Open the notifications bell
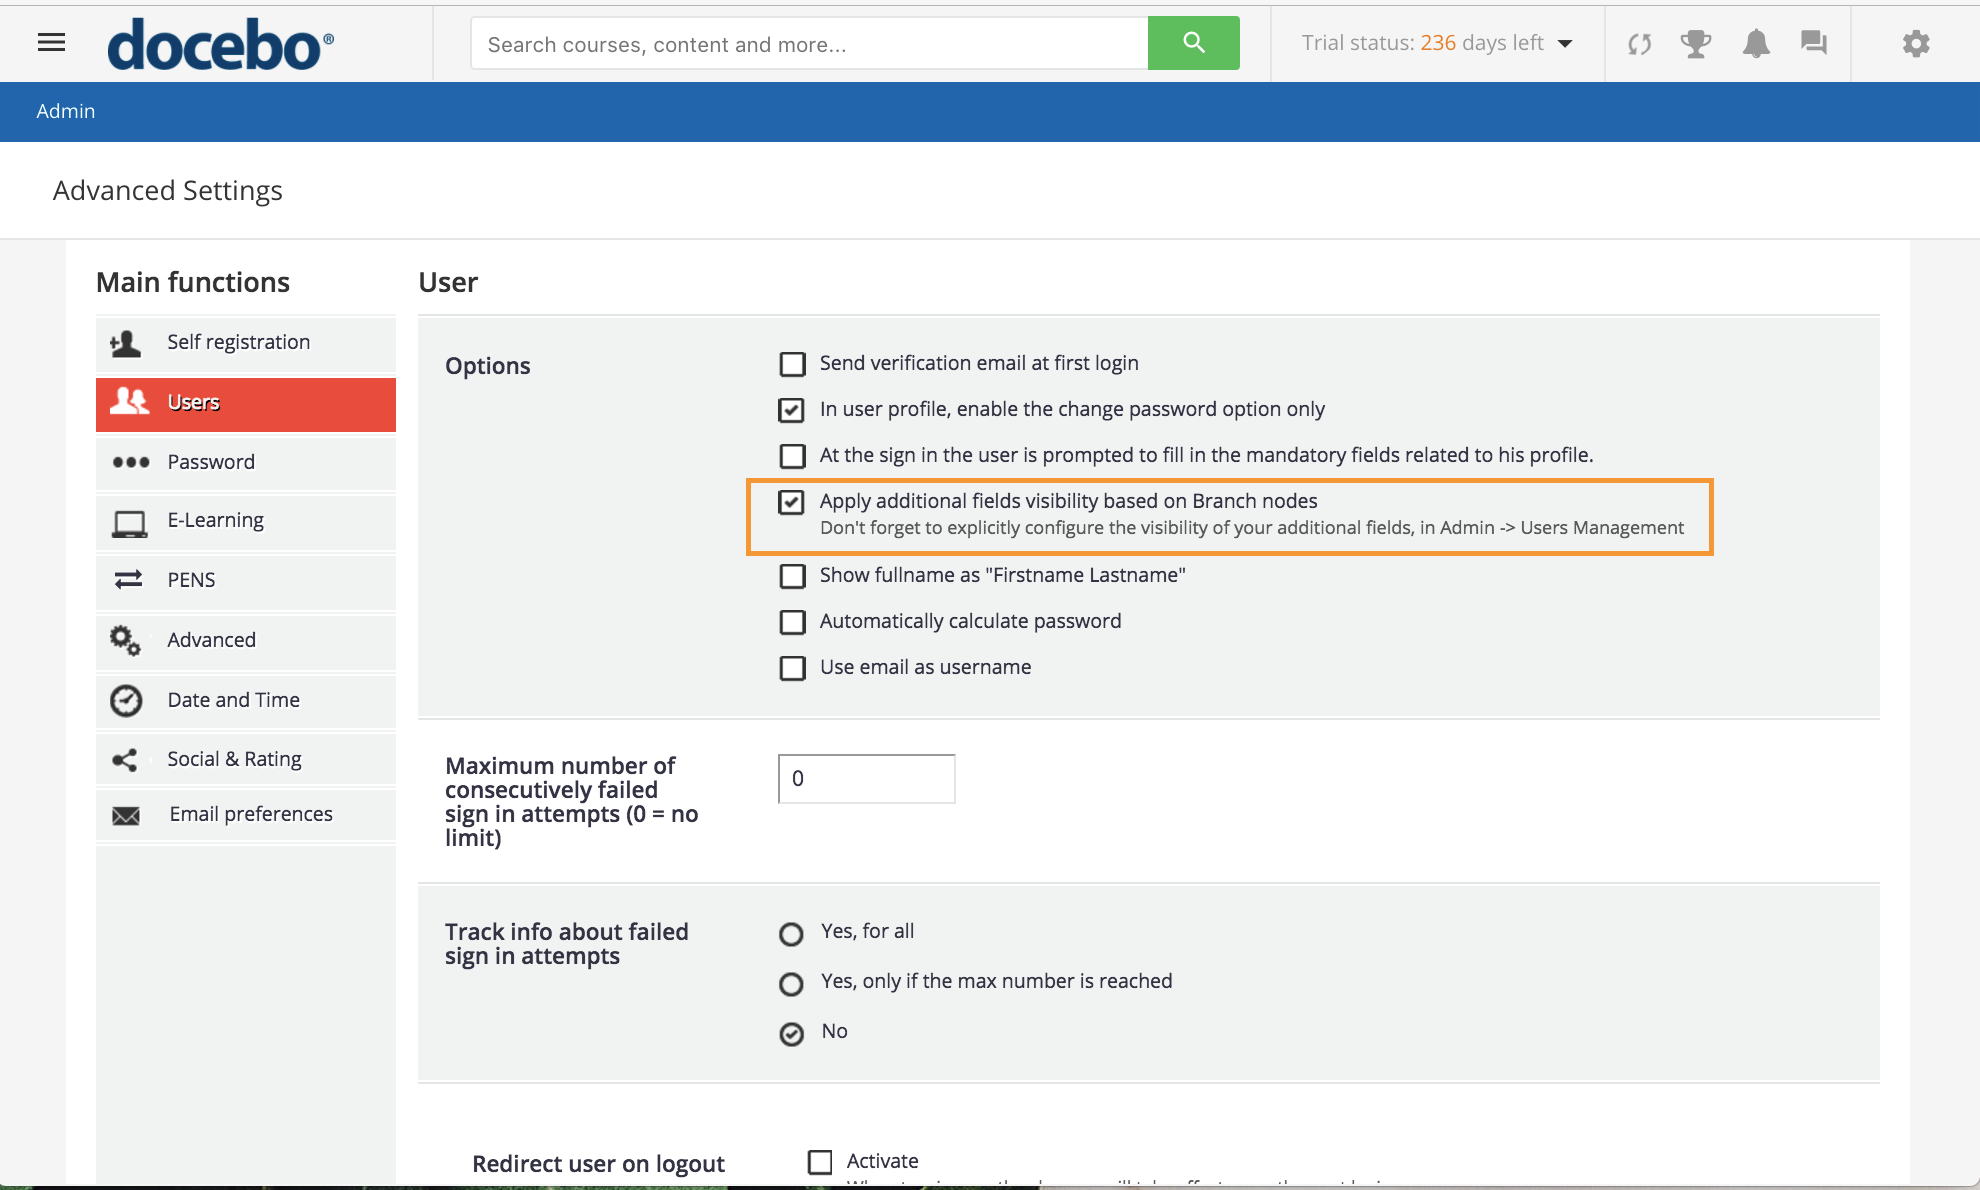 pyautogui.click(x=1756, y=43)
